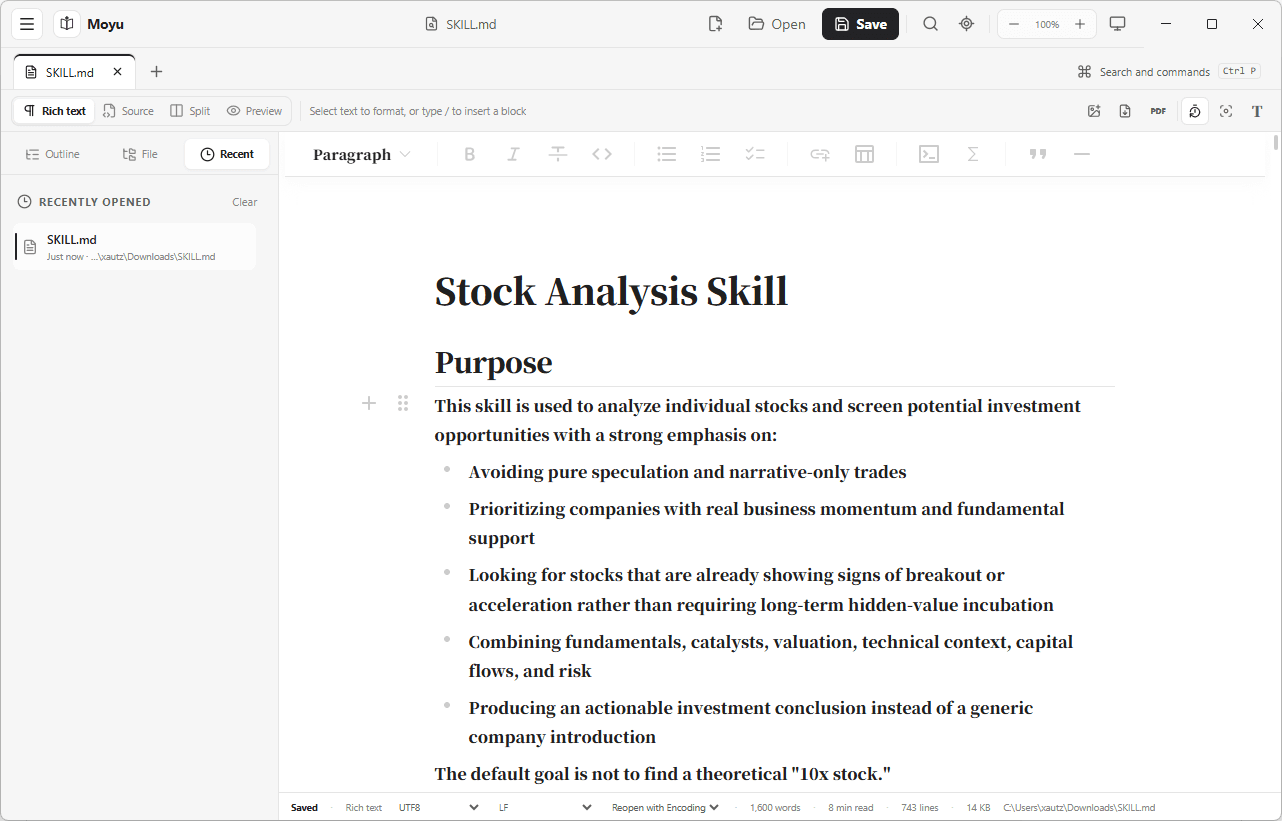Expand the Reopen with Encoding menu
1282x821 pixels.
pos(665,807)
